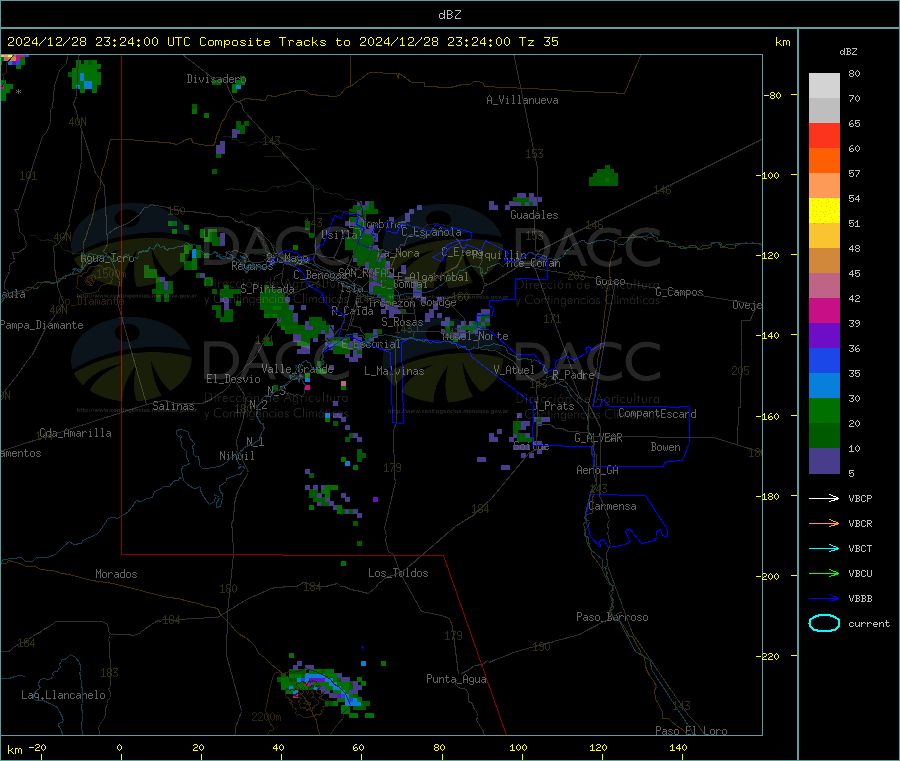The width and height of the screenshot is (900, 761).
Task: Select the magenta 39-42 dBZ swatch
Action: 824,310
